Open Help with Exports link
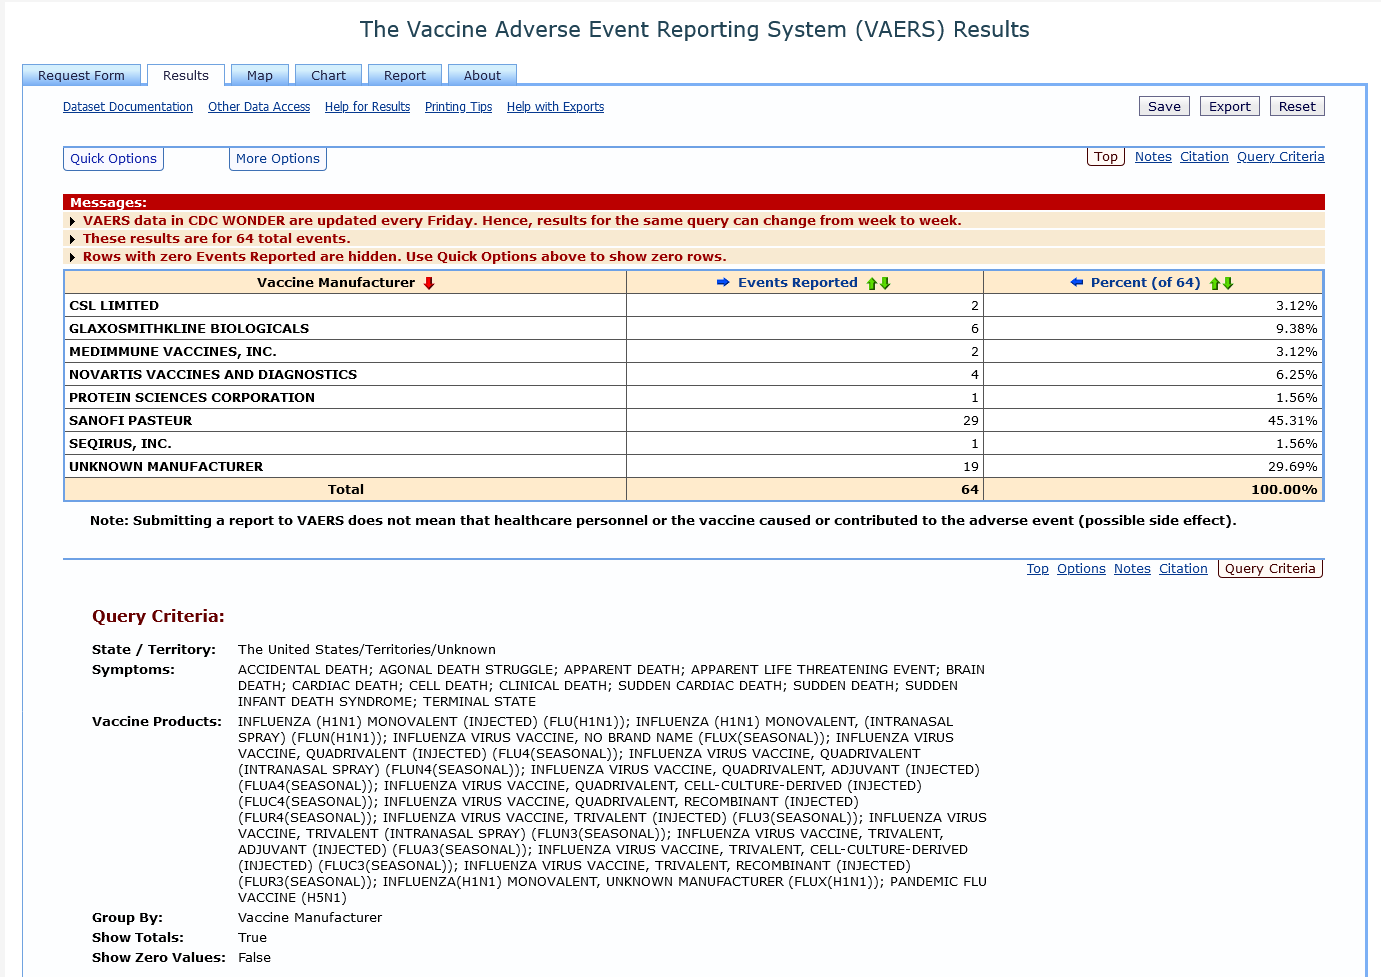 pyautogui.click(x=555, y=107)
